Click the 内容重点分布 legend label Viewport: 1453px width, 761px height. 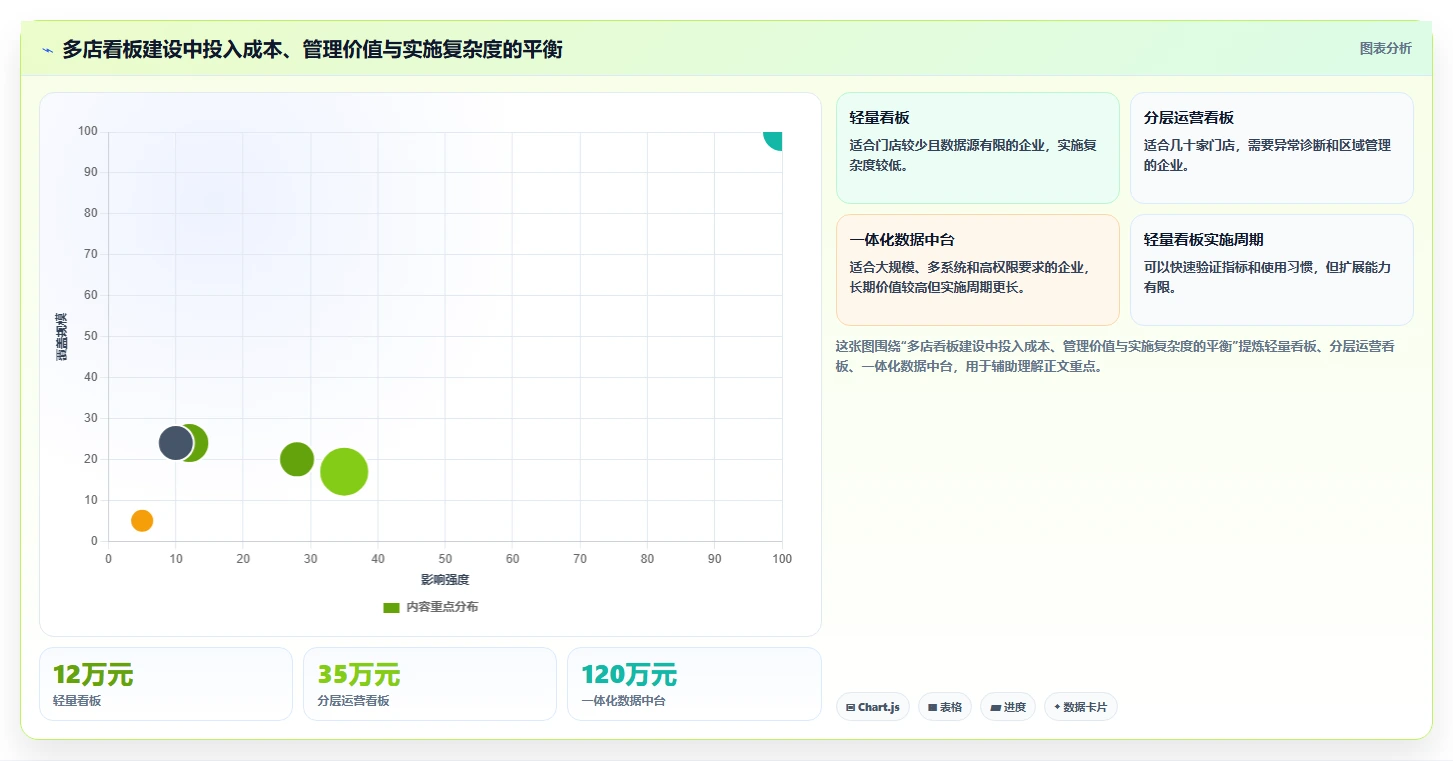[x=441, y=607]
